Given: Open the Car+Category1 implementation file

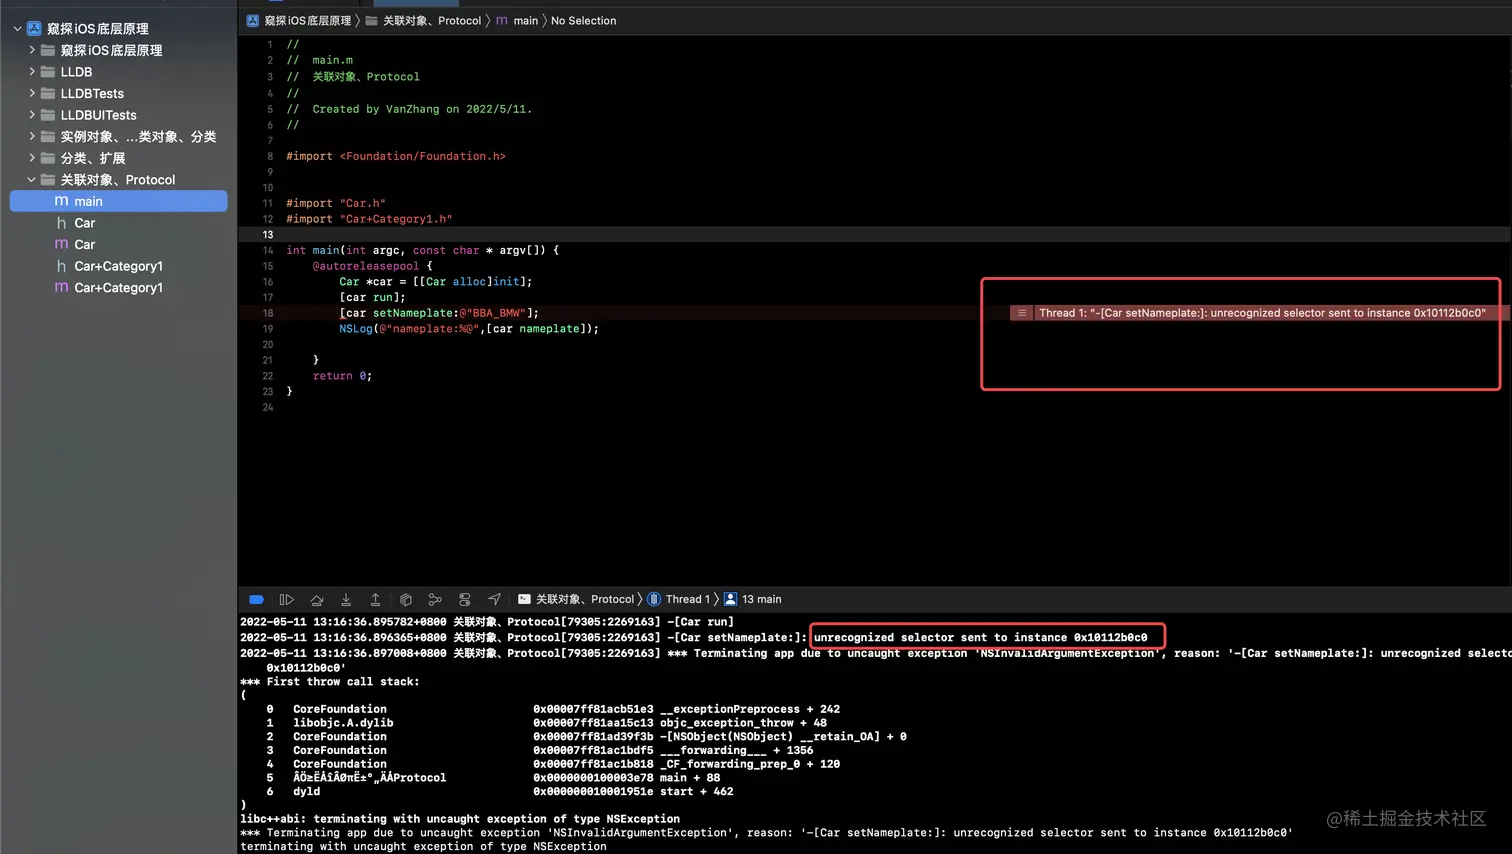Looking at the screenshot, I should tap(119, 287).
